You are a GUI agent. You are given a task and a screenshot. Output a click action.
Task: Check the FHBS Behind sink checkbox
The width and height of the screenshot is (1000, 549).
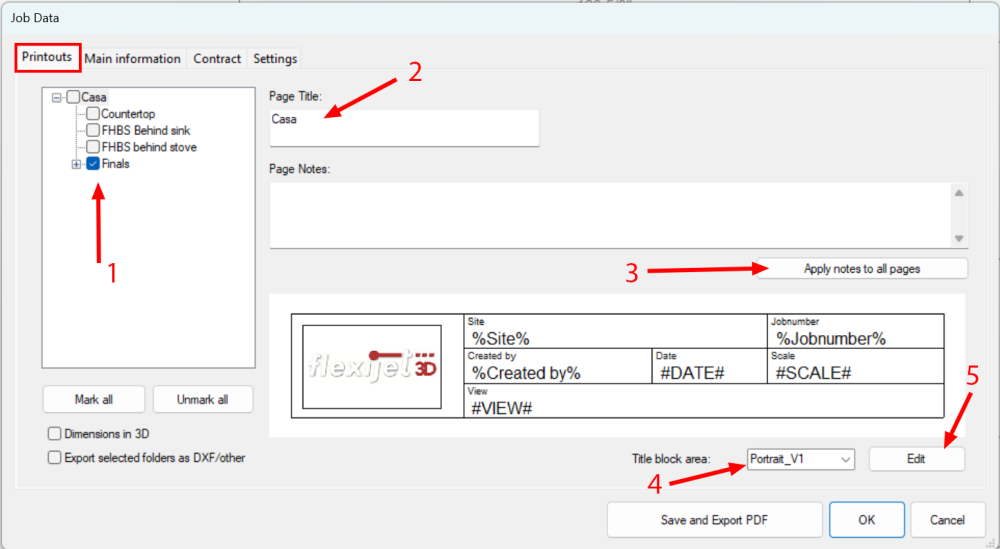click(x=93, y=130)
